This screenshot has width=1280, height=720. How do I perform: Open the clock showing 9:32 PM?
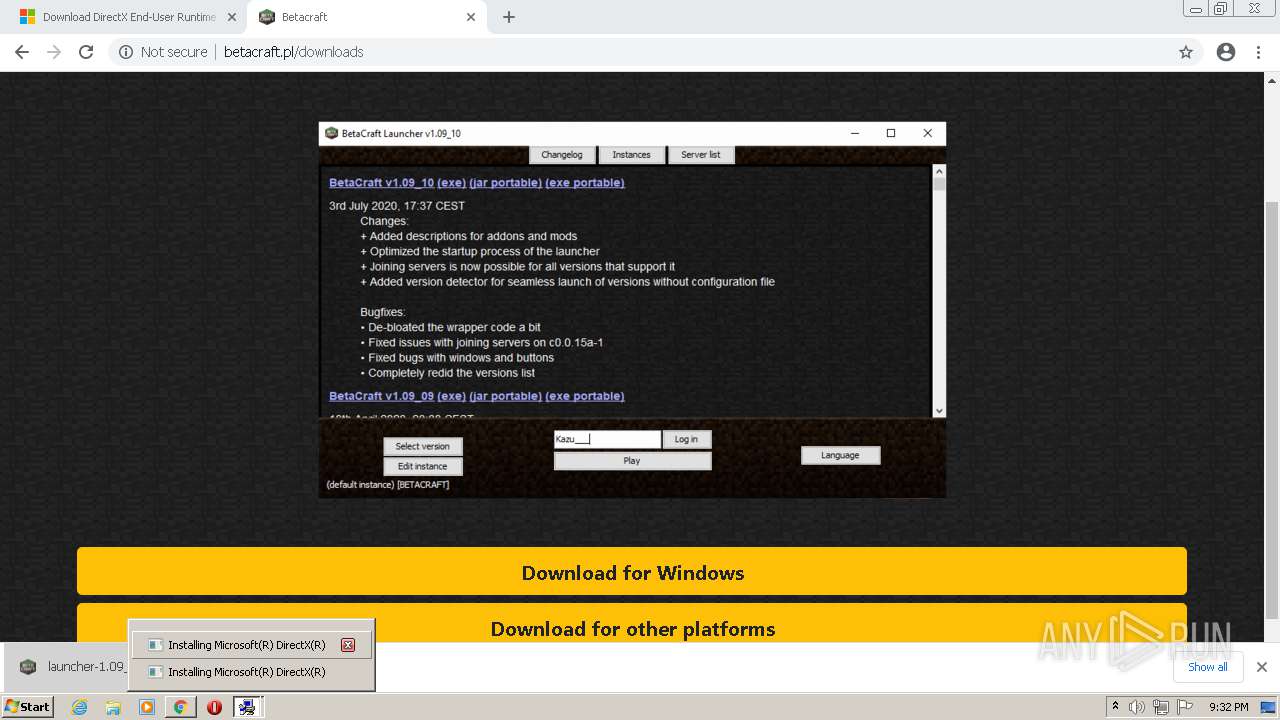click(1228, 707)
